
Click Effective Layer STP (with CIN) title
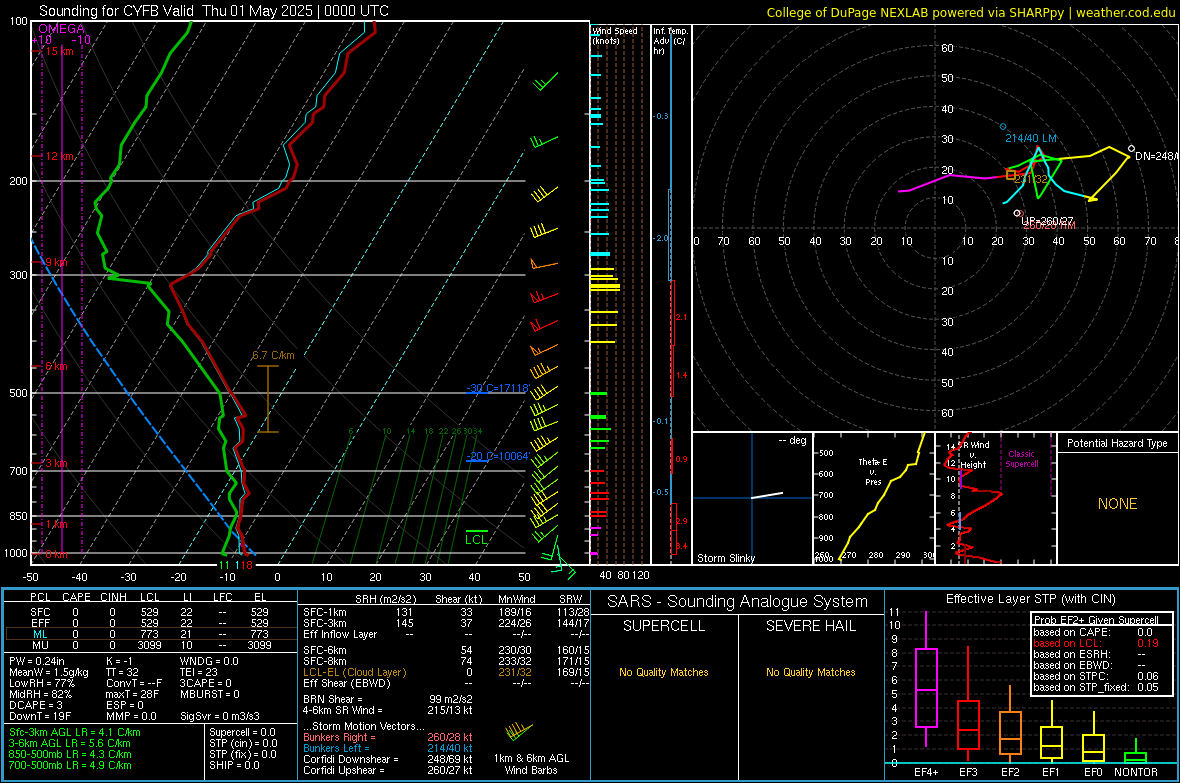[x=1030, y=599]
